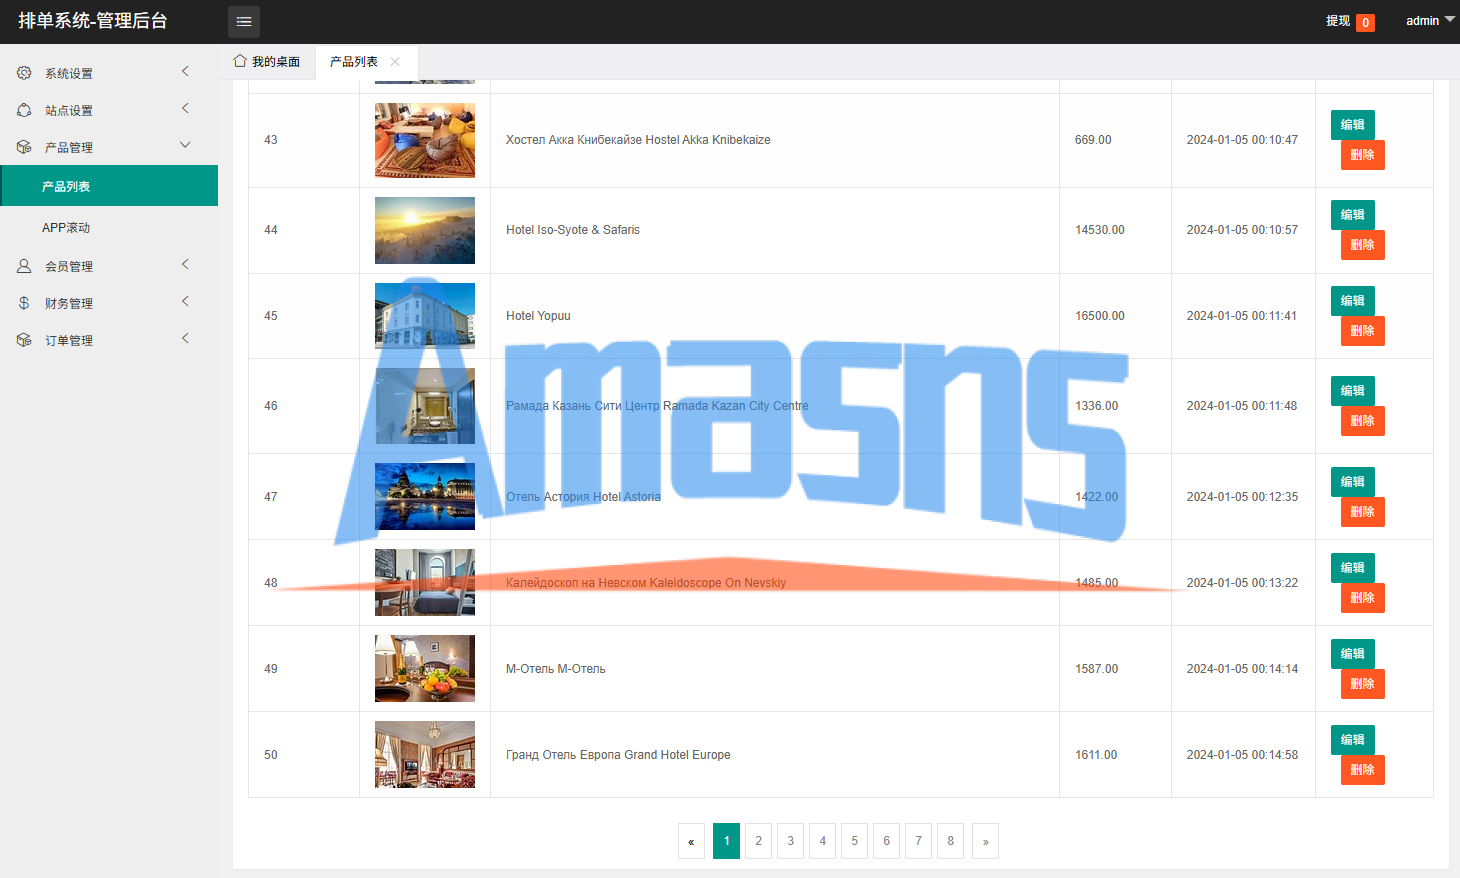Click 编辑 for М-Отель row

pos(1353,654)
